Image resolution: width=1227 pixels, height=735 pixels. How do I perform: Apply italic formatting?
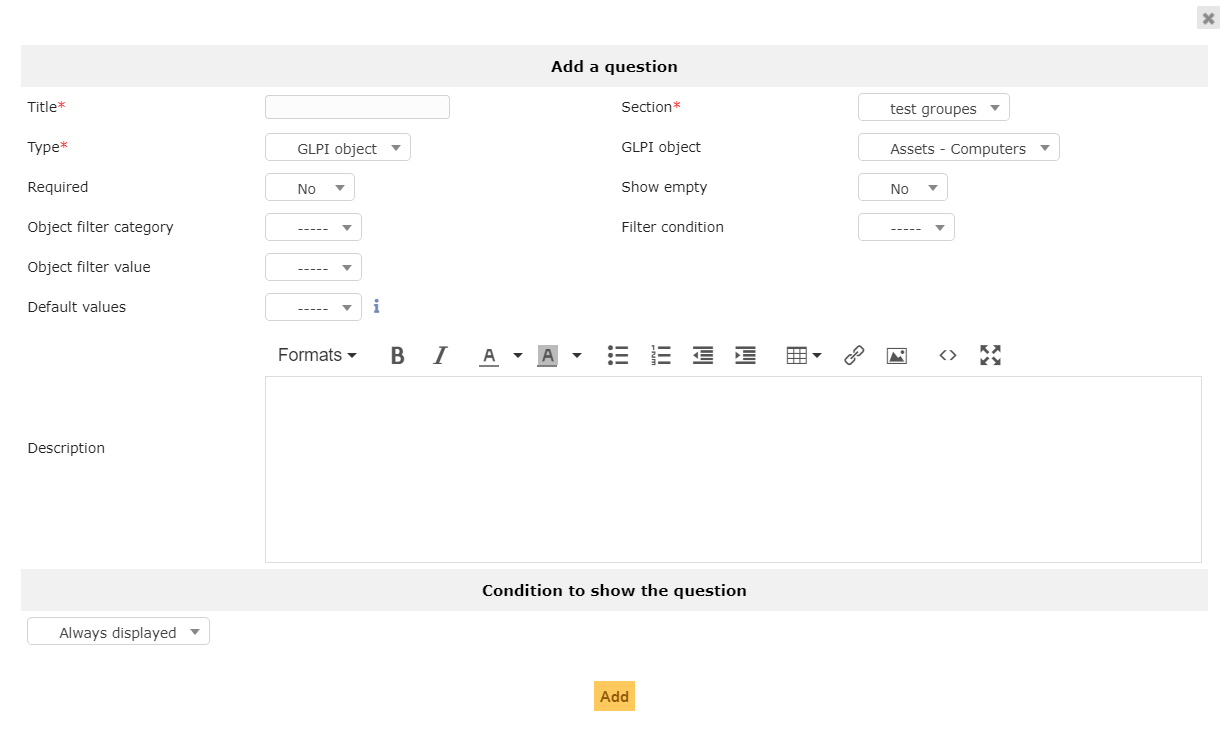(440, 355)
